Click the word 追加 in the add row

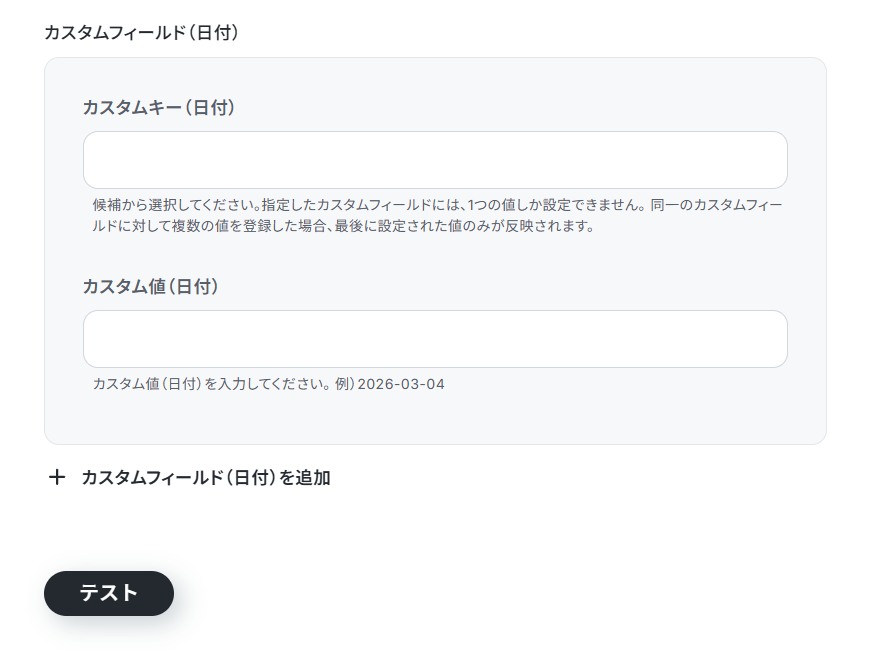click(313, 478)
